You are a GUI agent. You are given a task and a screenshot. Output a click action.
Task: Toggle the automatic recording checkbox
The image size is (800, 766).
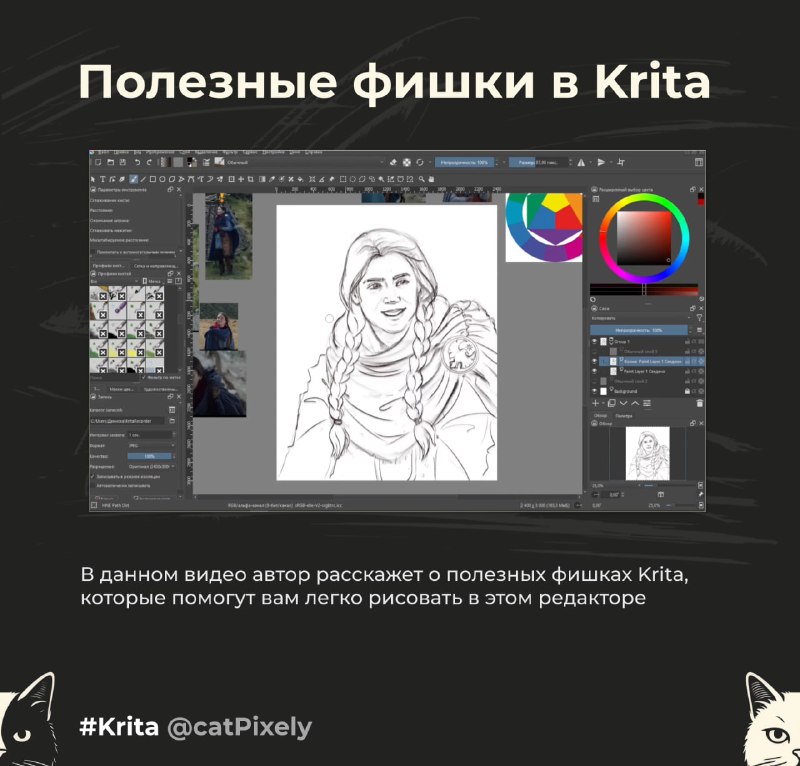(x=93, y=486)
